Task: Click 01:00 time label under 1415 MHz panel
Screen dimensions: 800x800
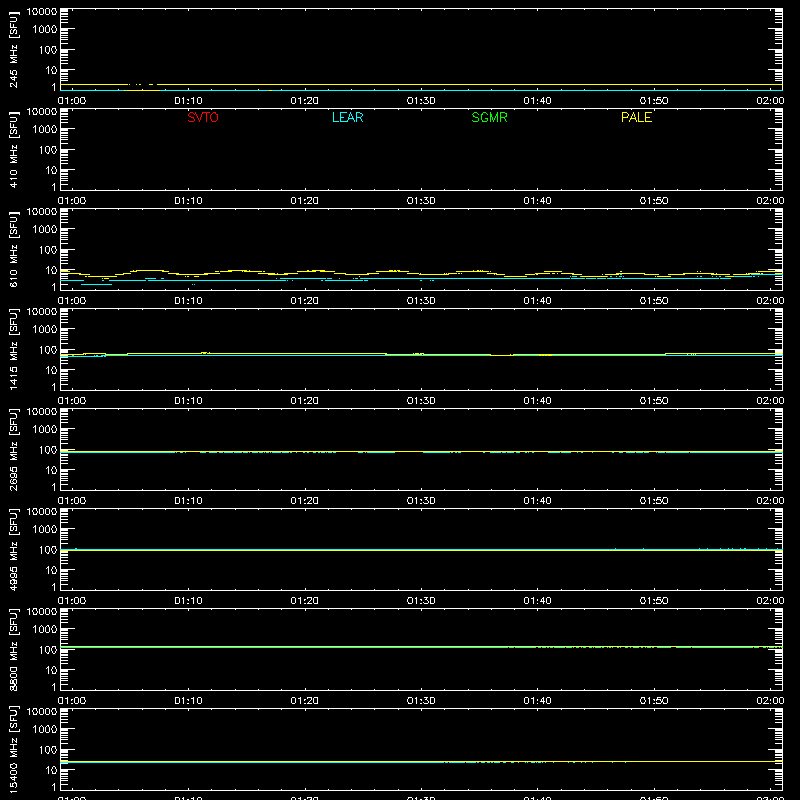Action: click(72, 401)
